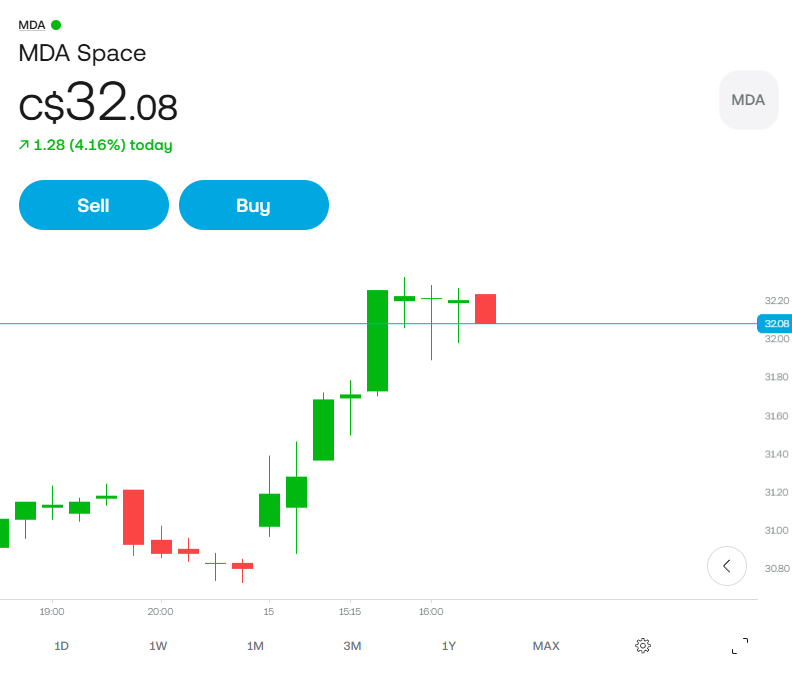Viewport: 792px width, 685px height.
Task: Click the 16:00 time axis label
Action: [x=431, y=611]
